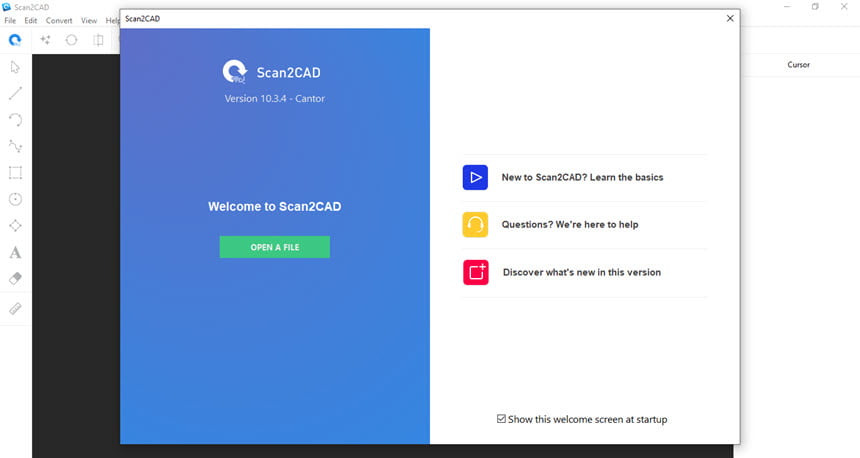Select the Polyline curve tool

(x=15, y=146)
